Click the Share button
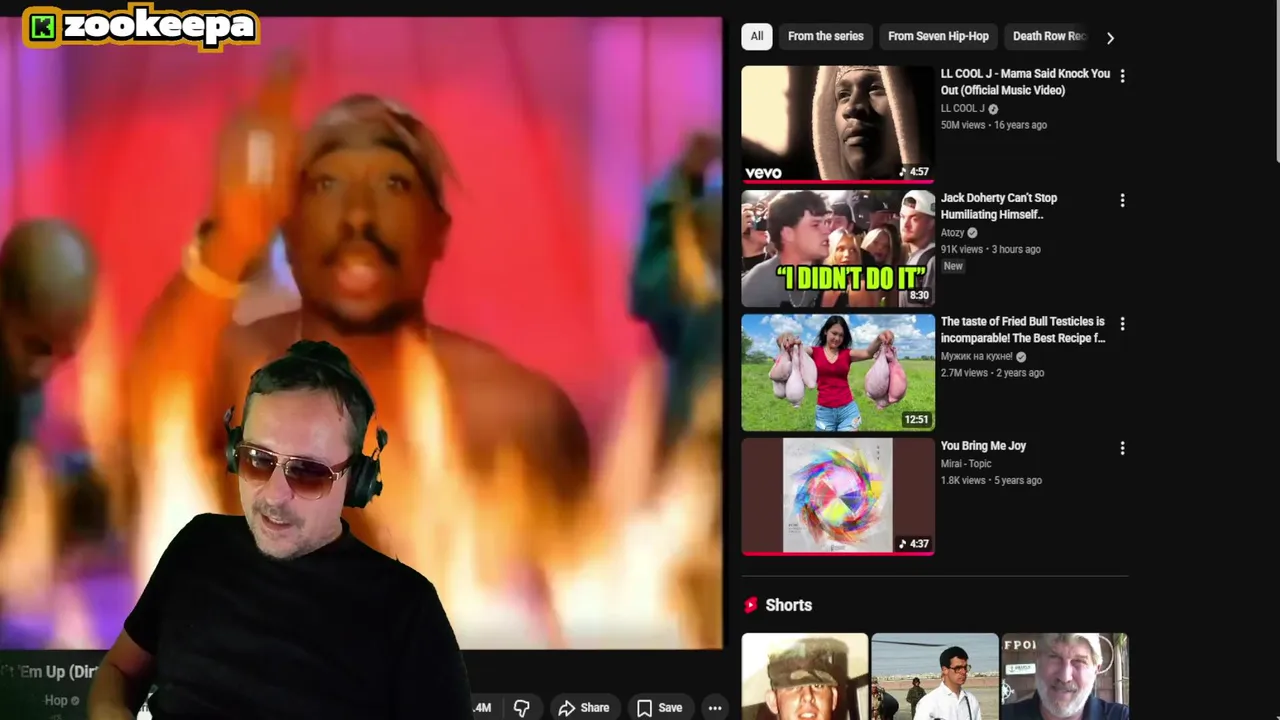This screenshot has height=720, width=1280. click(584, 708)
